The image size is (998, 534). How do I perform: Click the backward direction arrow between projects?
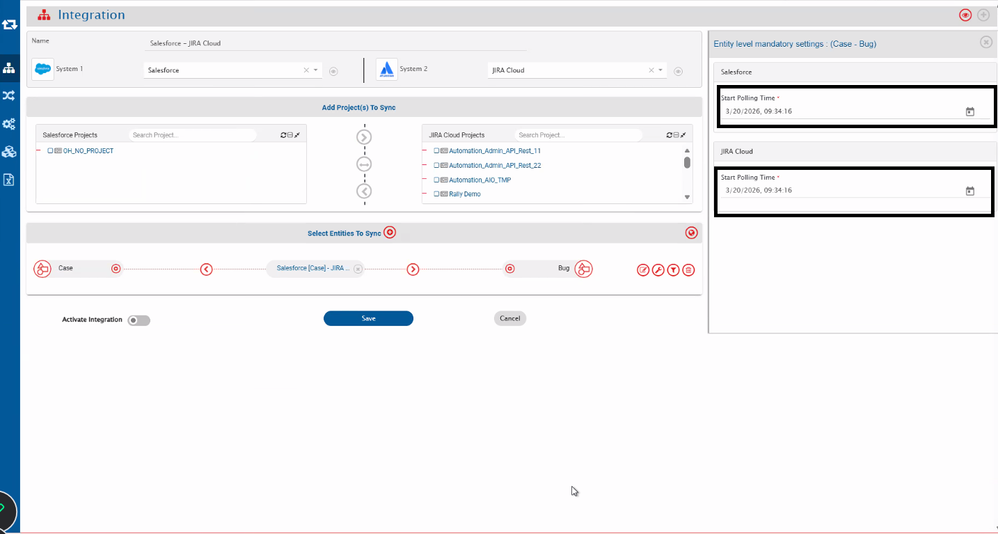pyautogui.click(x=364, y=191)
